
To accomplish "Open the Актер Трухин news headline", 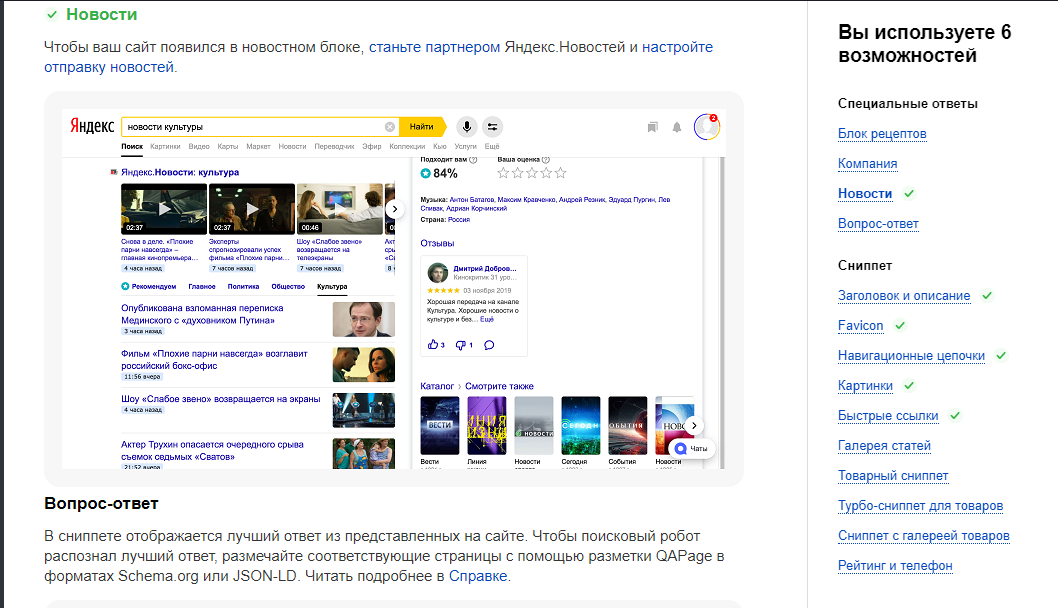I will click(x=212, y=451).
